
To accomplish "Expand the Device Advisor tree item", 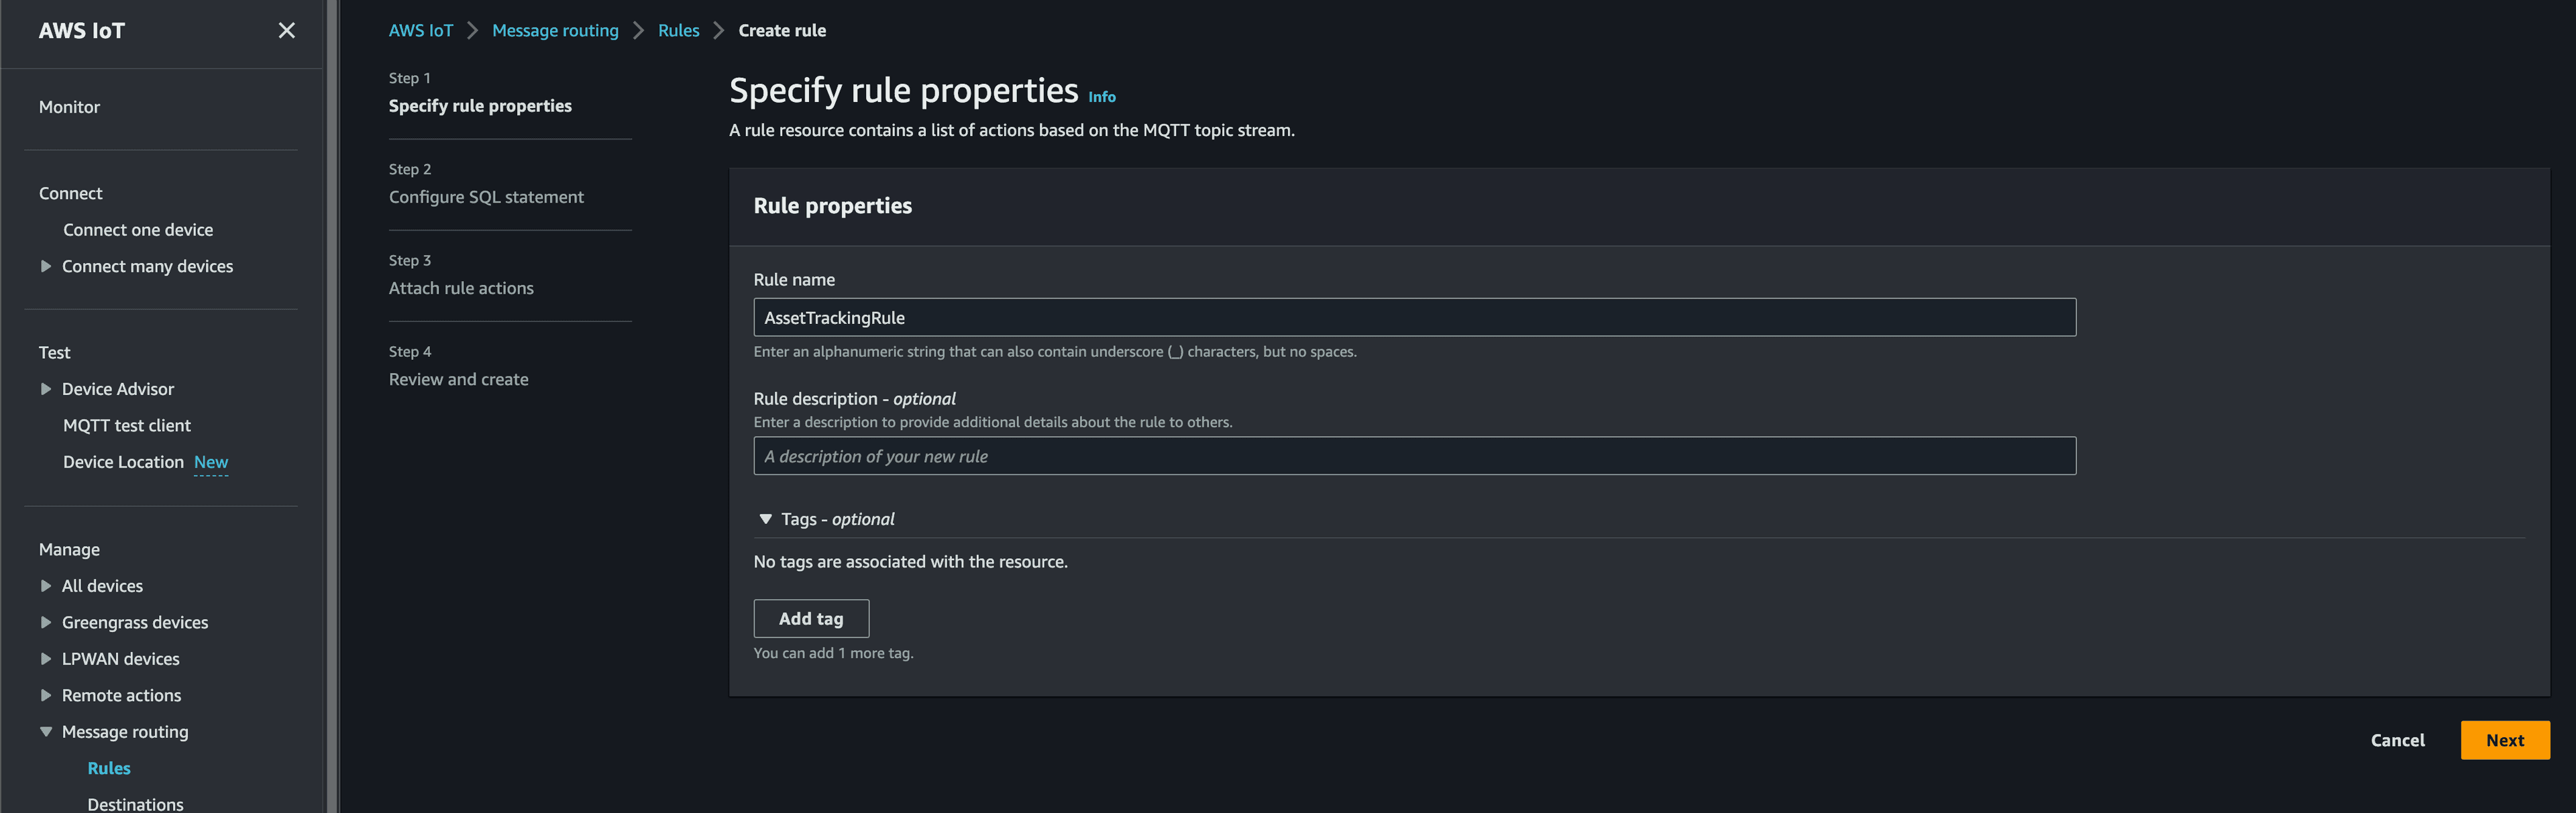I will (x=46, y=389).
